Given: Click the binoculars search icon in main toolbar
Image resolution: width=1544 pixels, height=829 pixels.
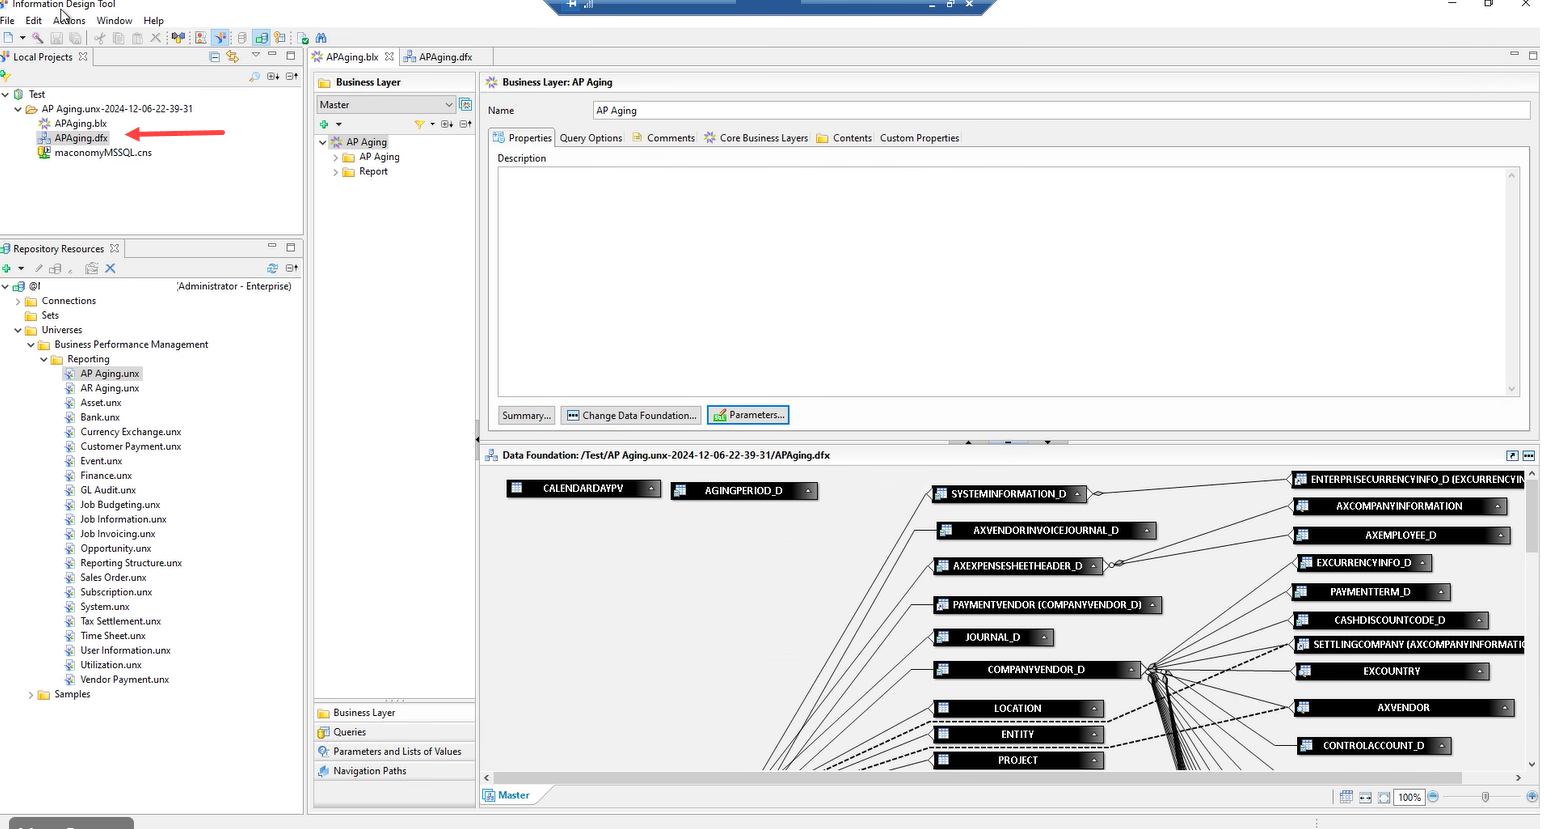Looking at the screenshot, I should click(321, 38).
